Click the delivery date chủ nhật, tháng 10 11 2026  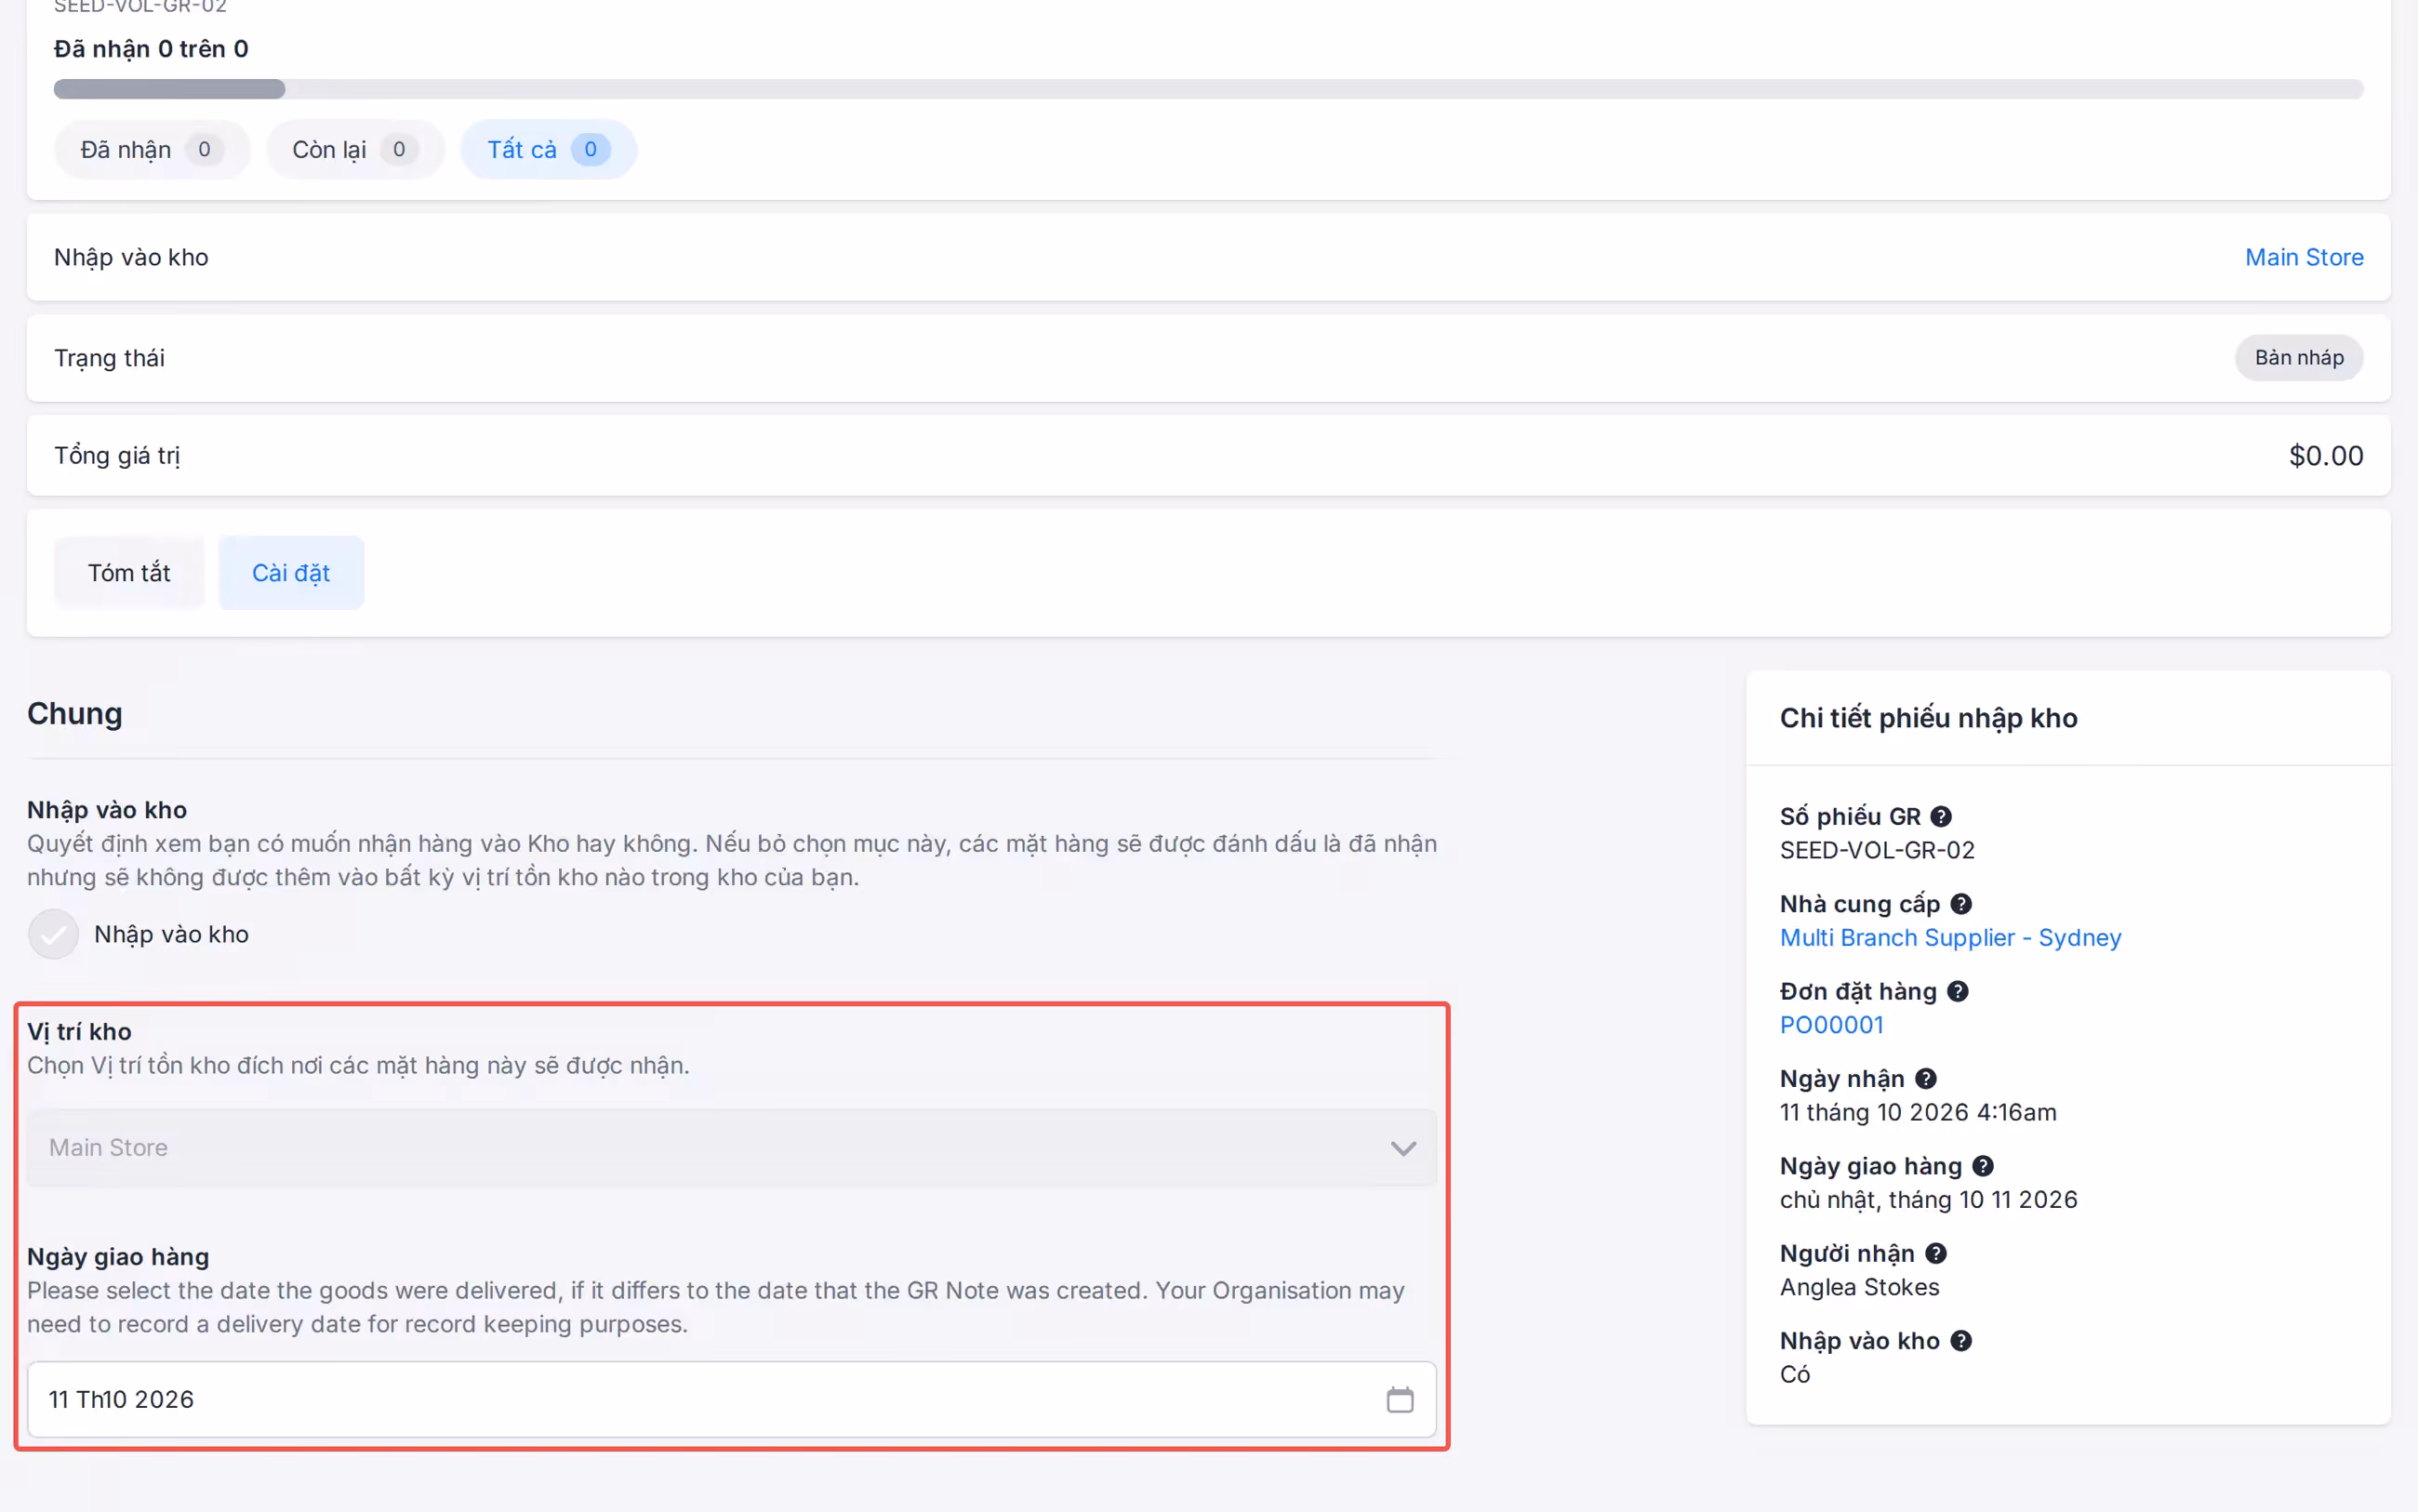pos(1927,1199)
